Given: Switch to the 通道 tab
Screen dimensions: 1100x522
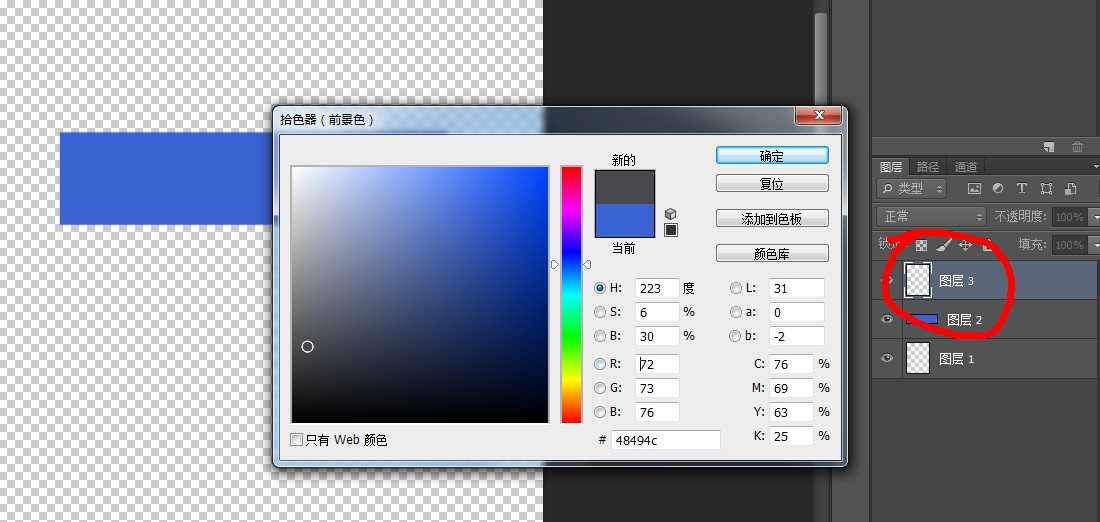Looking at the screenshot, I should (965, 167).
